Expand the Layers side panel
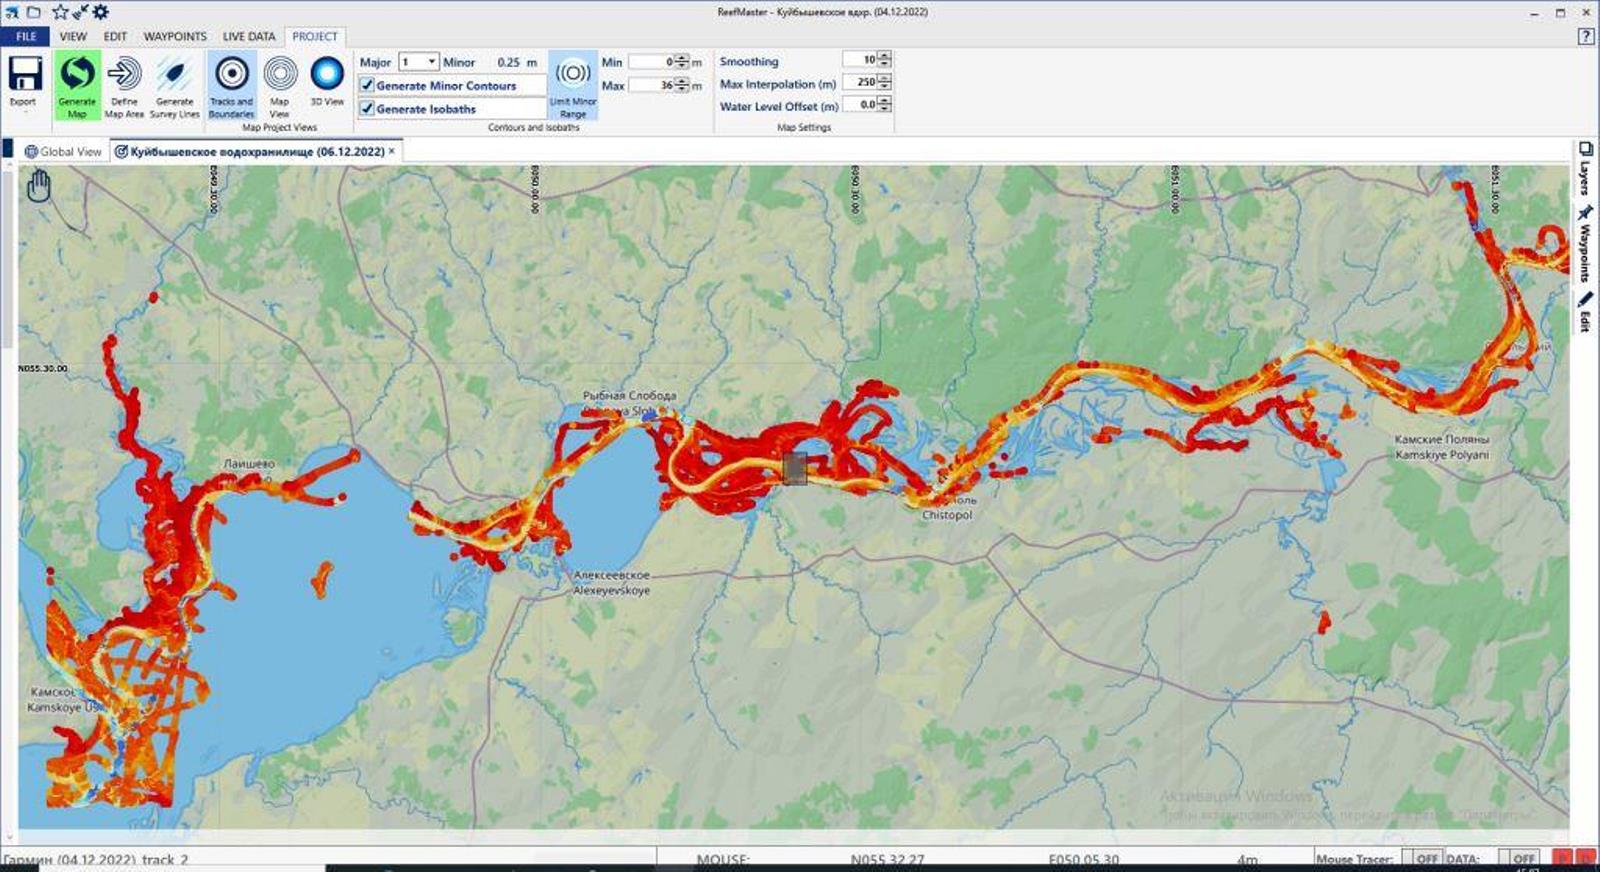 (1585, 167)
